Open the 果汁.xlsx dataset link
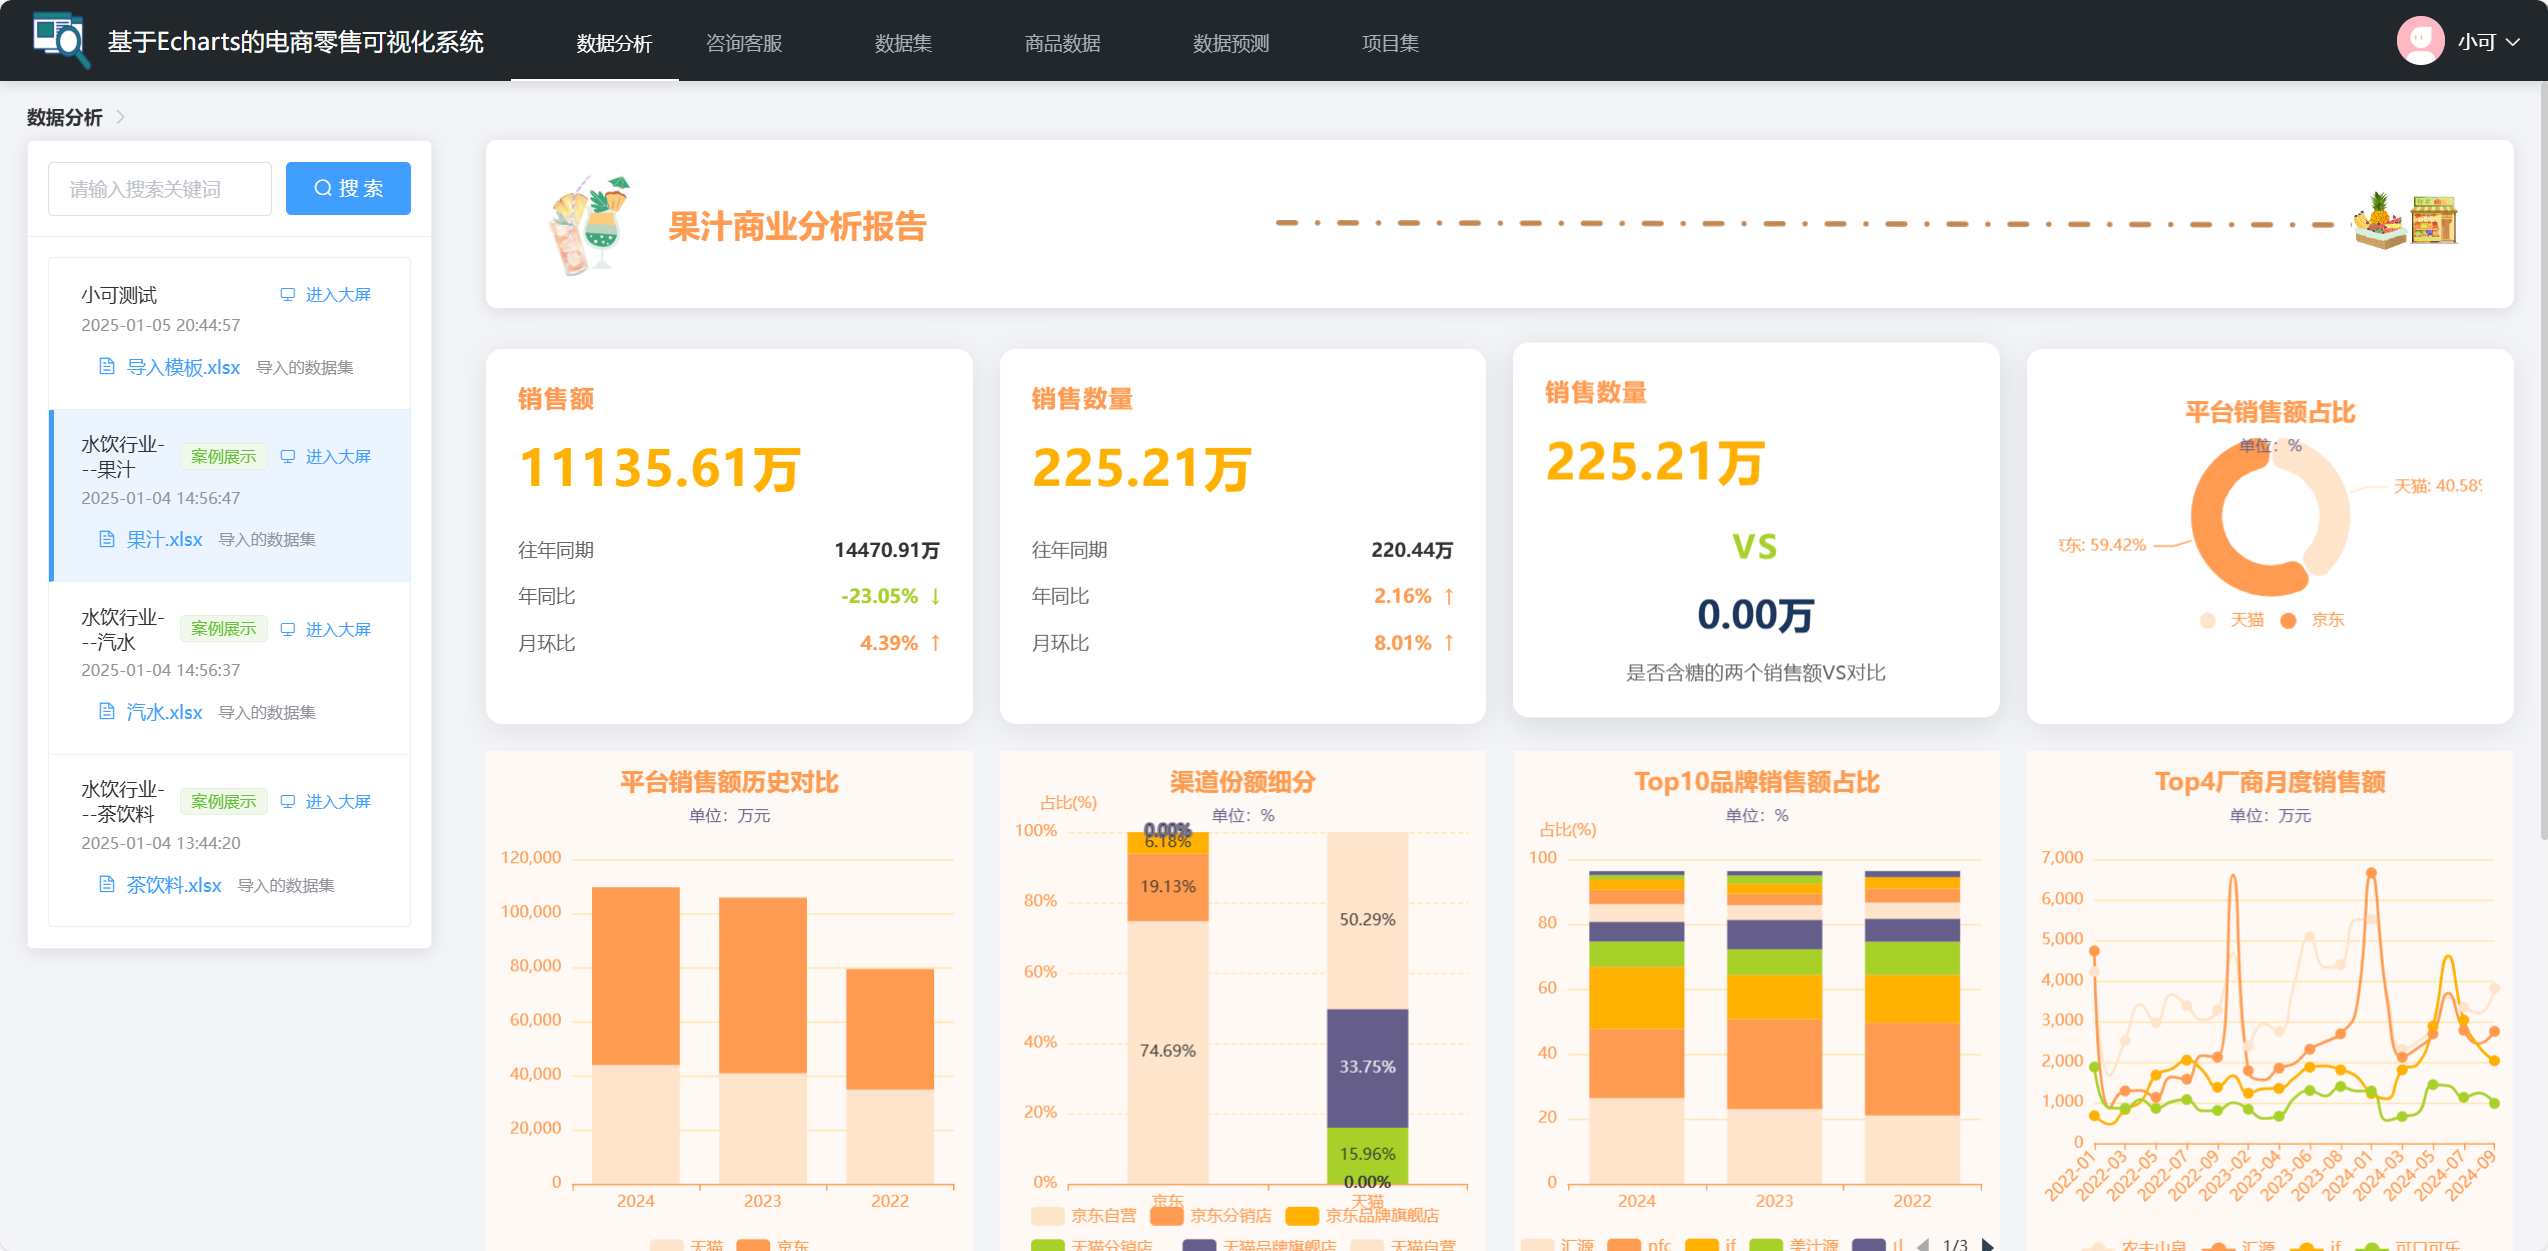Screen dimensions: 2548x1251 pos(164,539)
